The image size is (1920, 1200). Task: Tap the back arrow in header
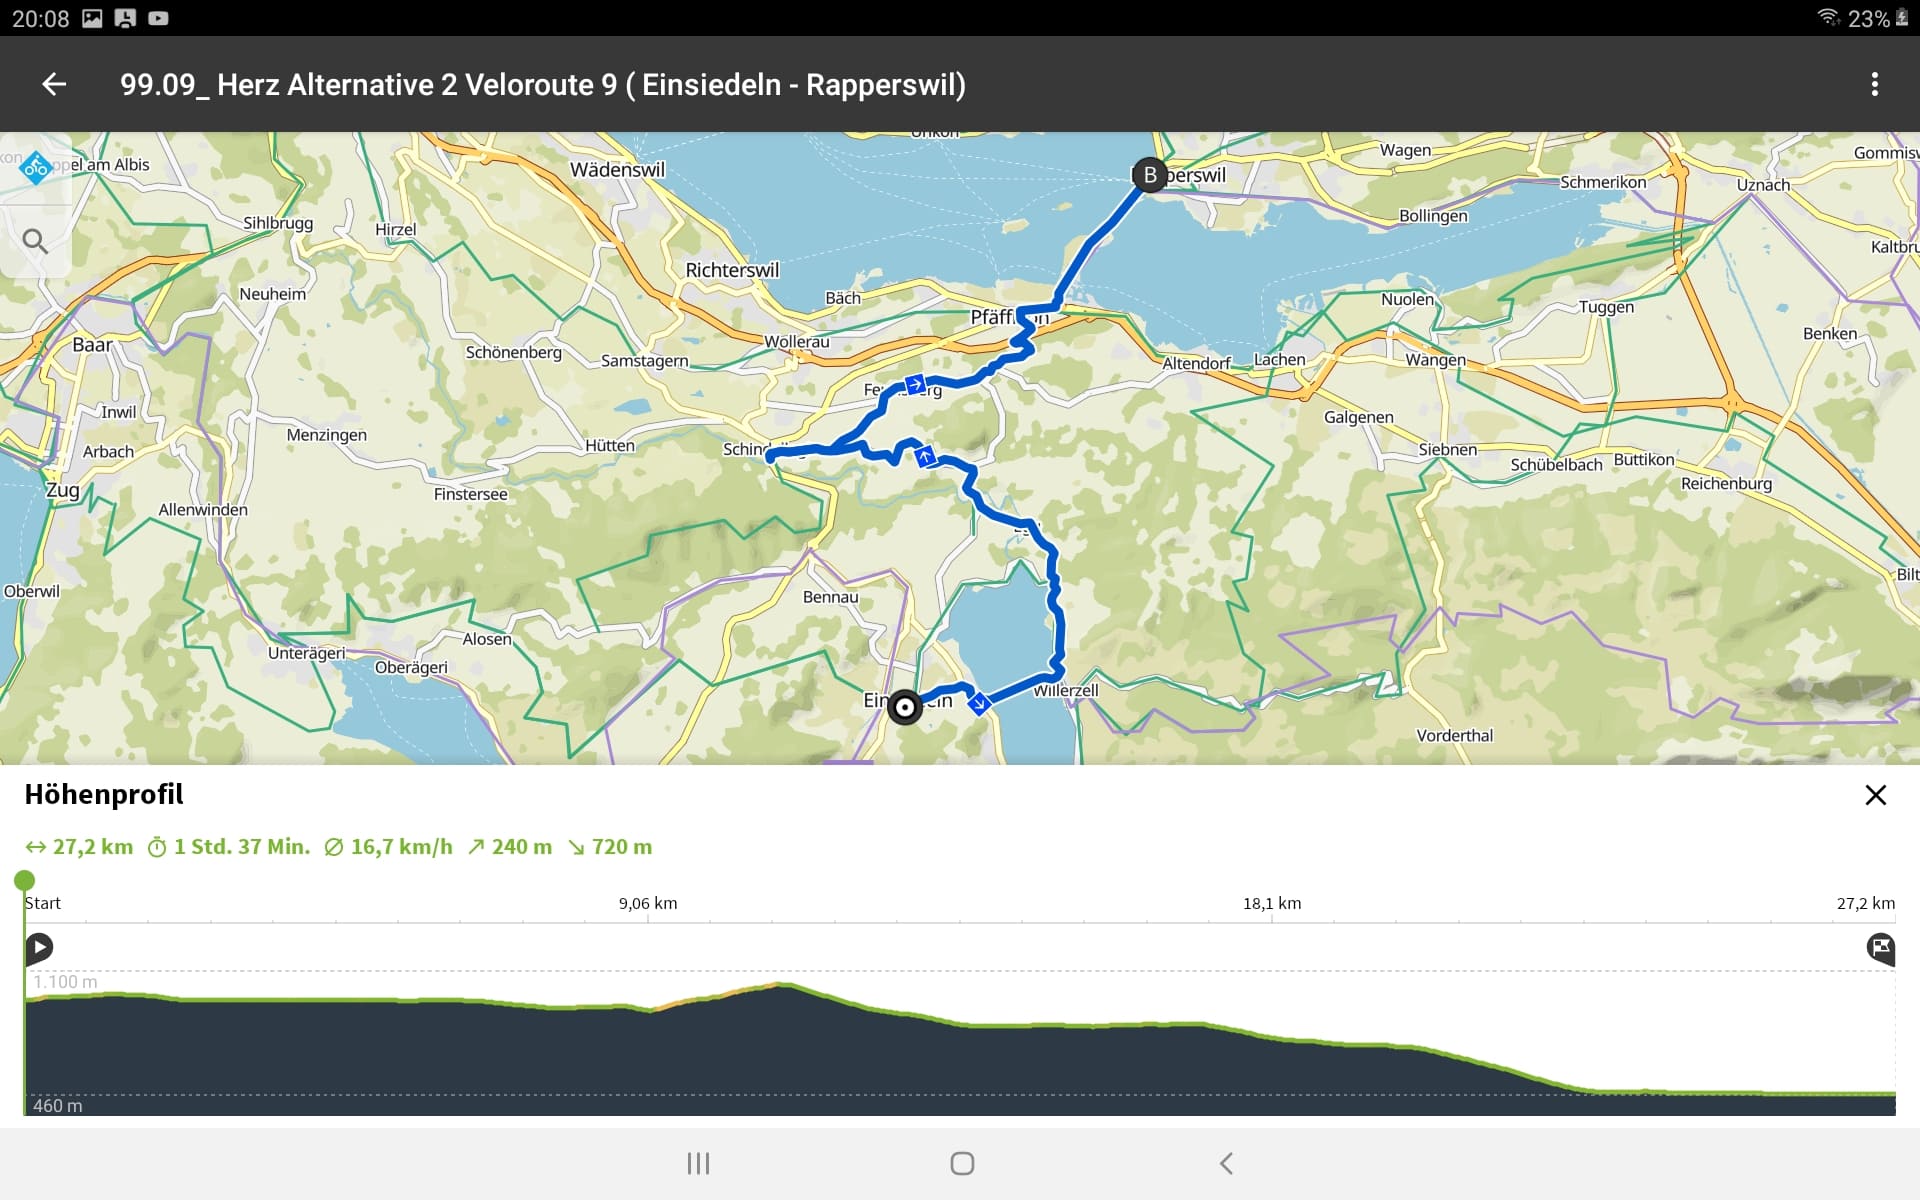pyautogui.click(x=54, y=85)
